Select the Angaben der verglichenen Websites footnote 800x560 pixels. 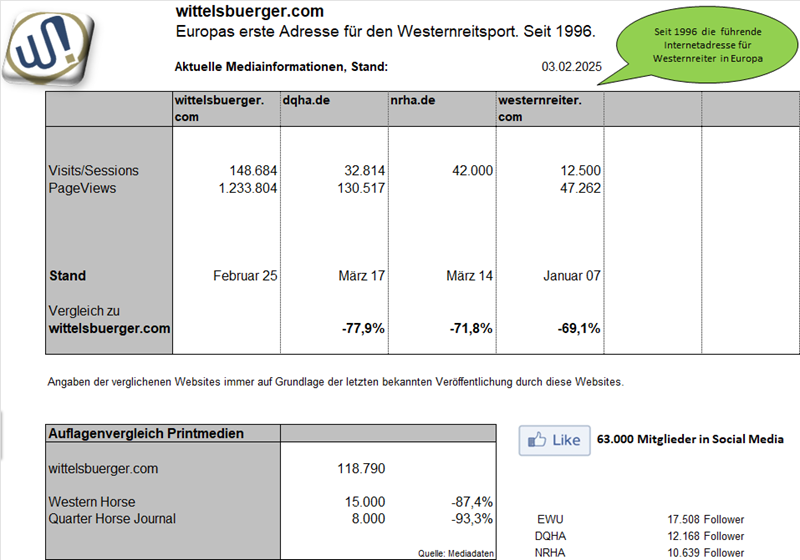coord(336,382)
